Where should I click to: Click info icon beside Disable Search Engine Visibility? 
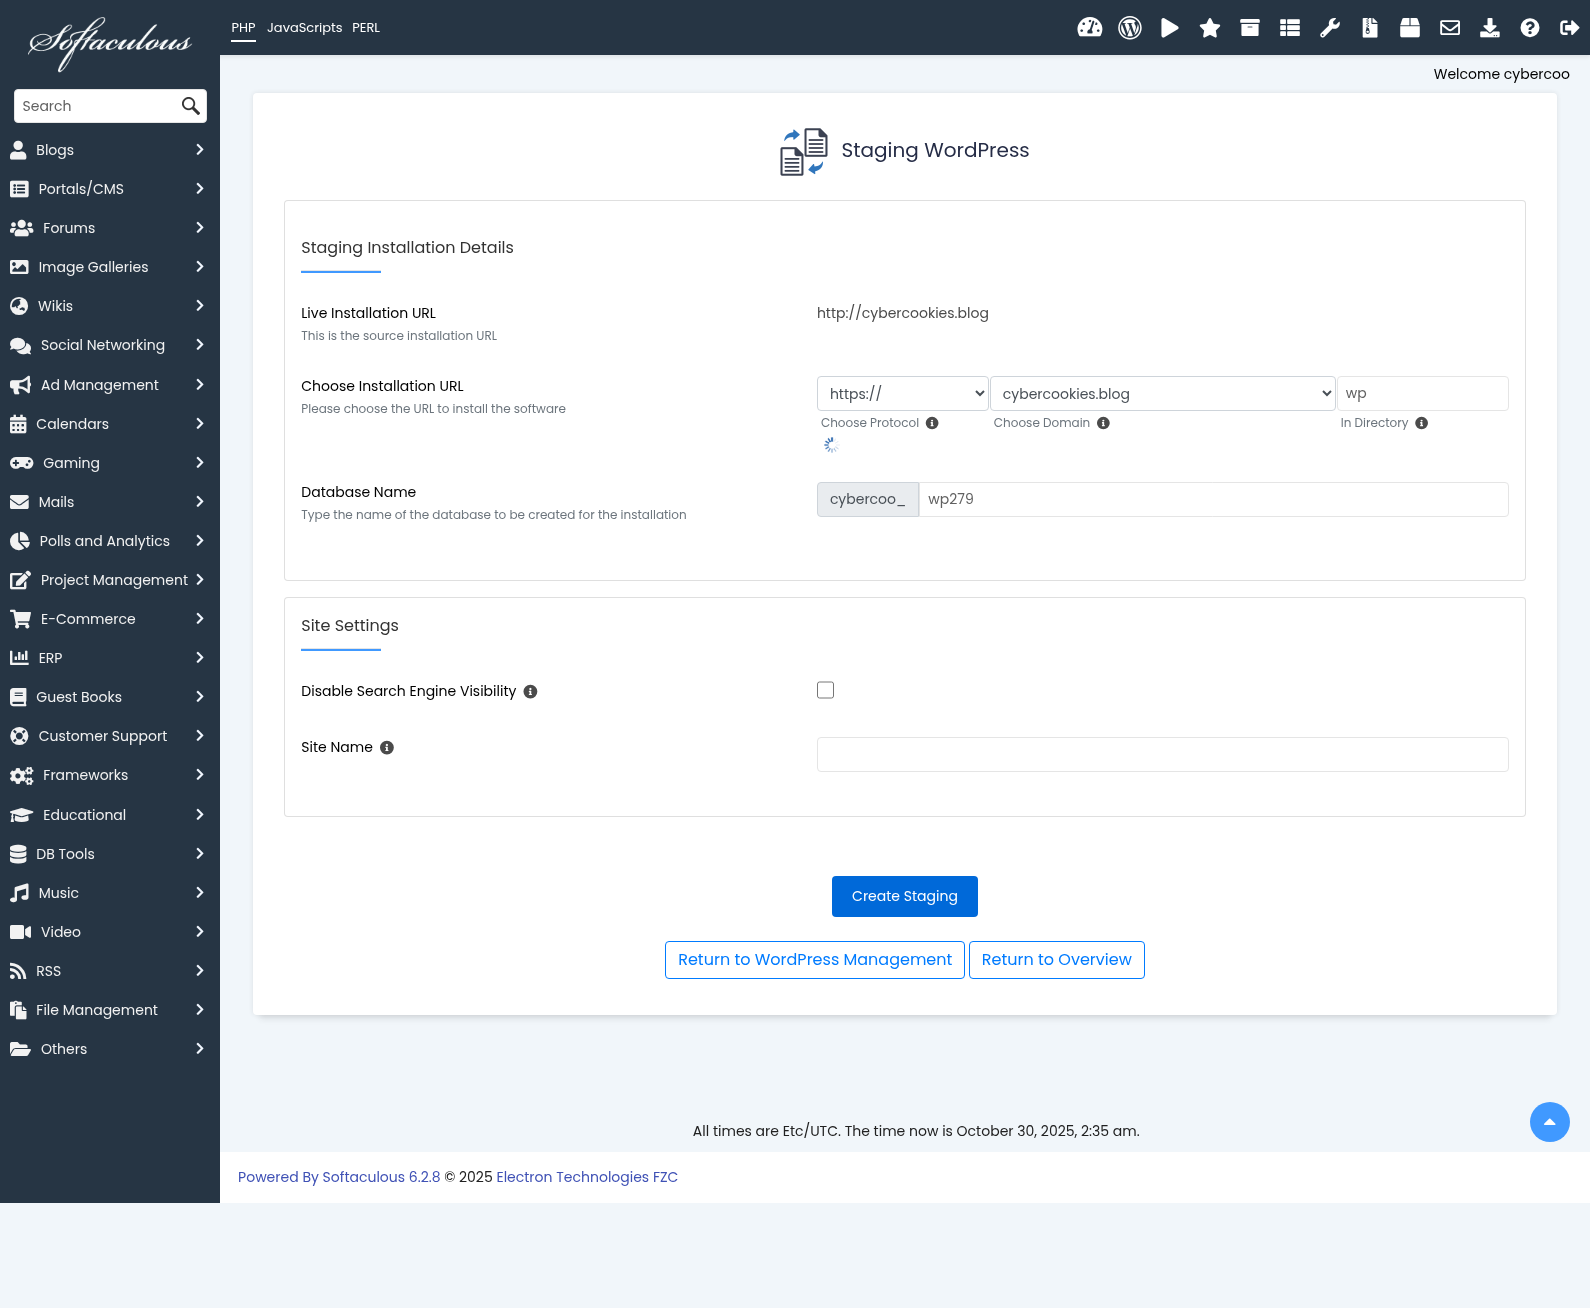[x=531, y=692]
